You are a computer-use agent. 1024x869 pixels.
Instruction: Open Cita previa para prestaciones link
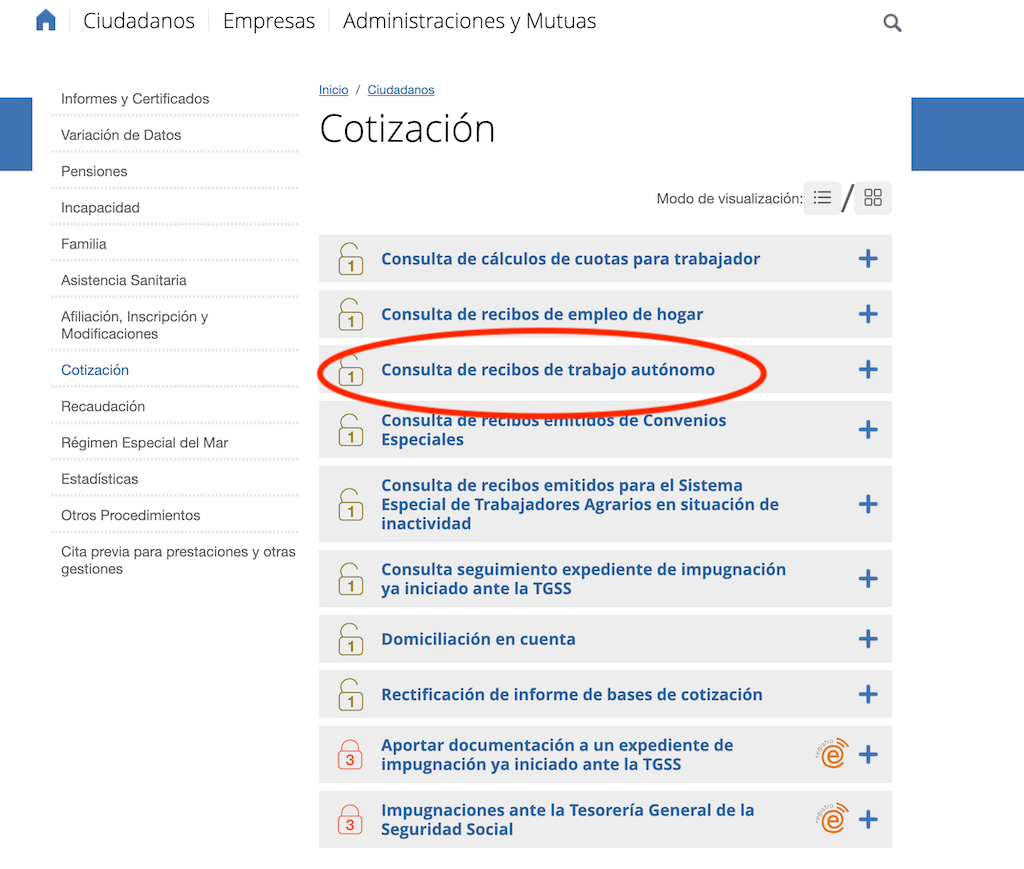[x=178, y=560]
